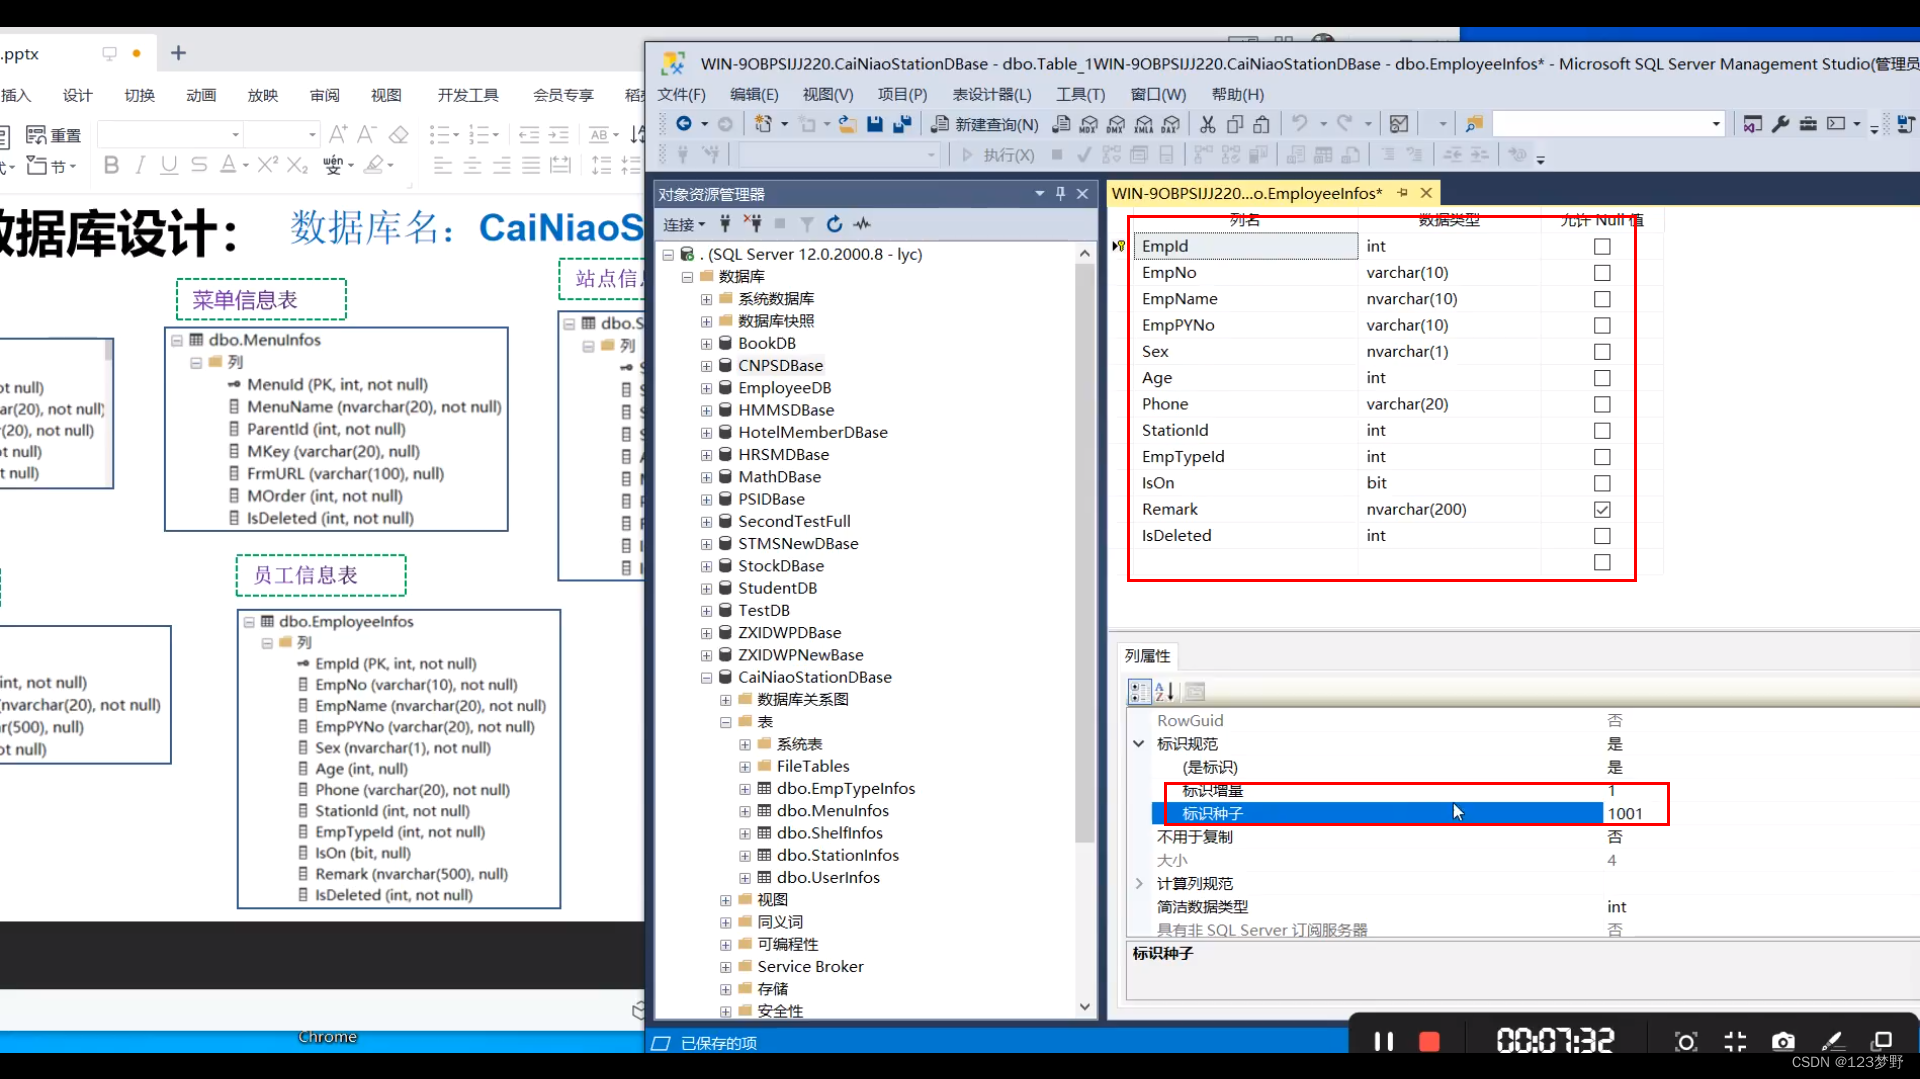1920x1079 pixels.
Task: Click the Undo arrow in SSMS toolbar
Action: (x=1299, y=124)
